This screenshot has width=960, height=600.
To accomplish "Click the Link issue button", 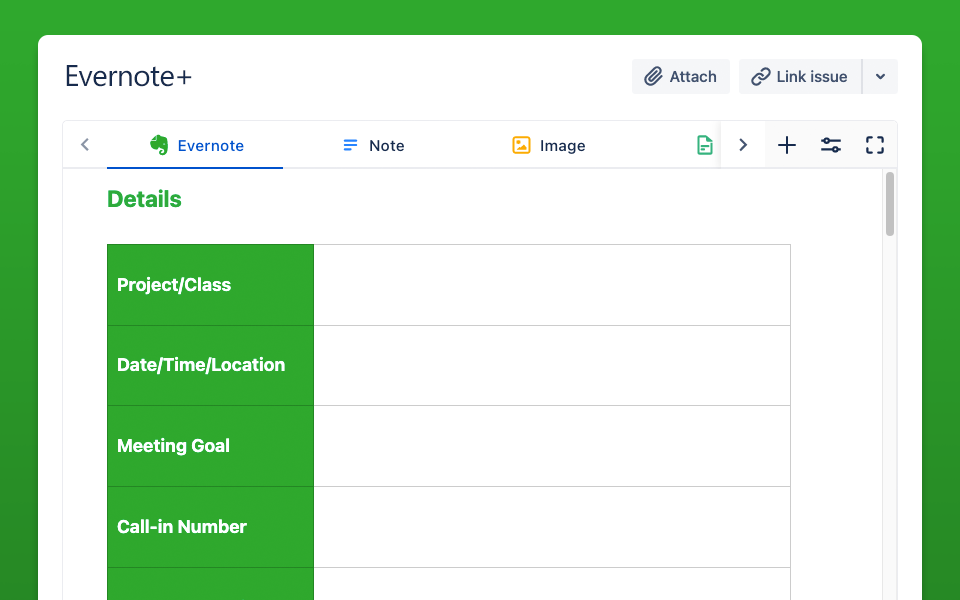I will click(800, 77).
